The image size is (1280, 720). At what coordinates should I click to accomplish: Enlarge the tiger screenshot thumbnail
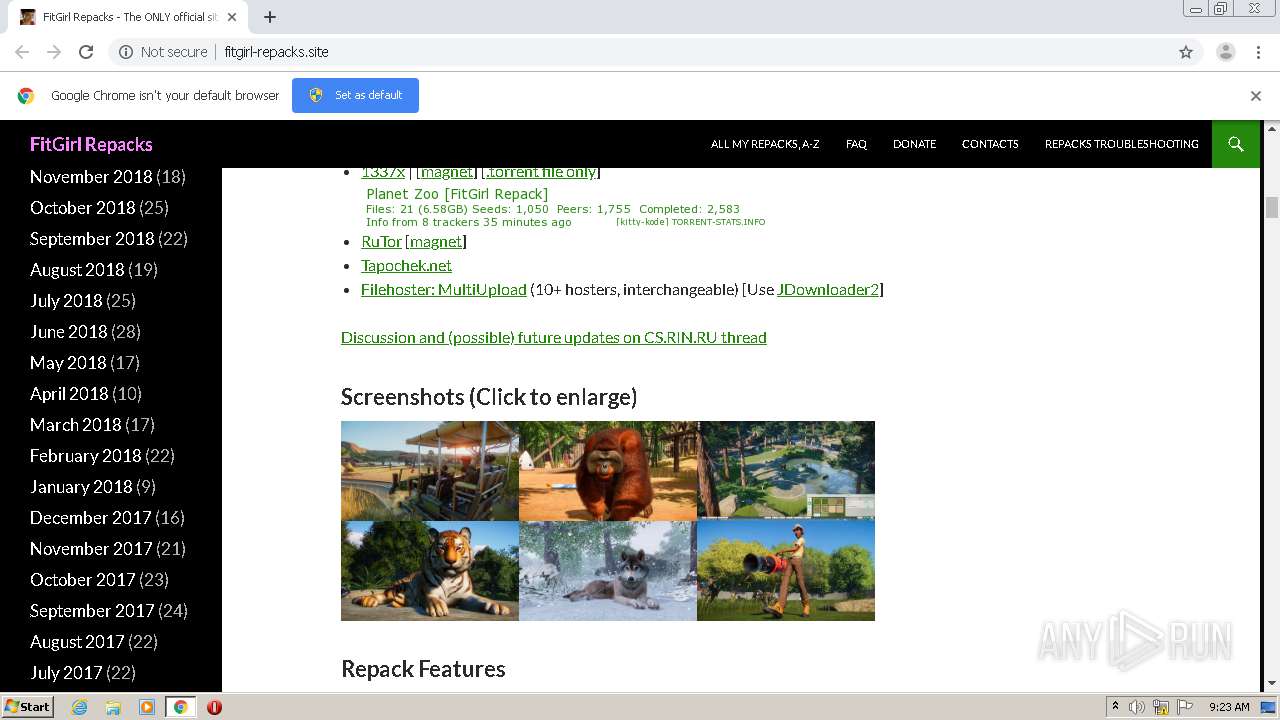(430, 571)
